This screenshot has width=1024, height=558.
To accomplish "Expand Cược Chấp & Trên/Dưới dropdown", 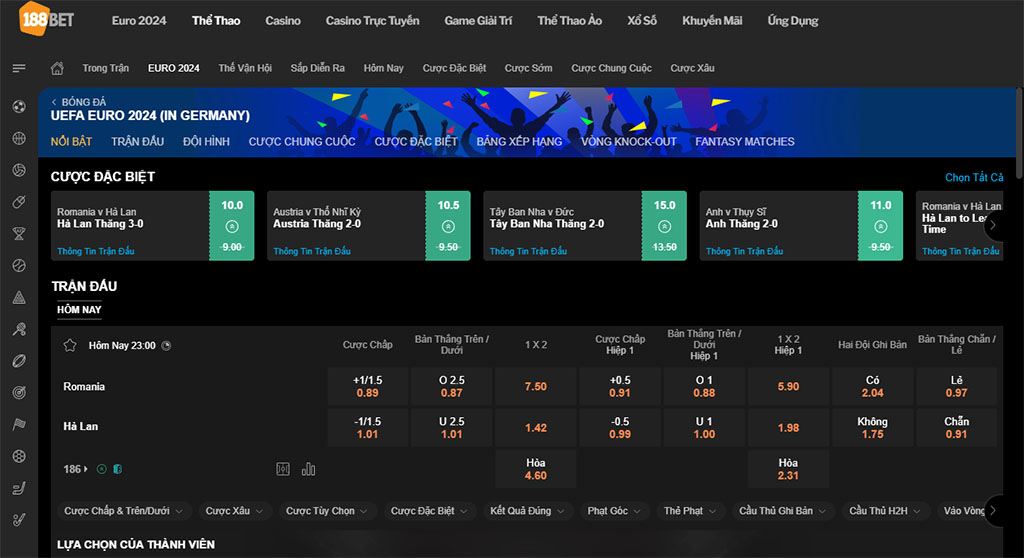I will (x=123, y=511).
